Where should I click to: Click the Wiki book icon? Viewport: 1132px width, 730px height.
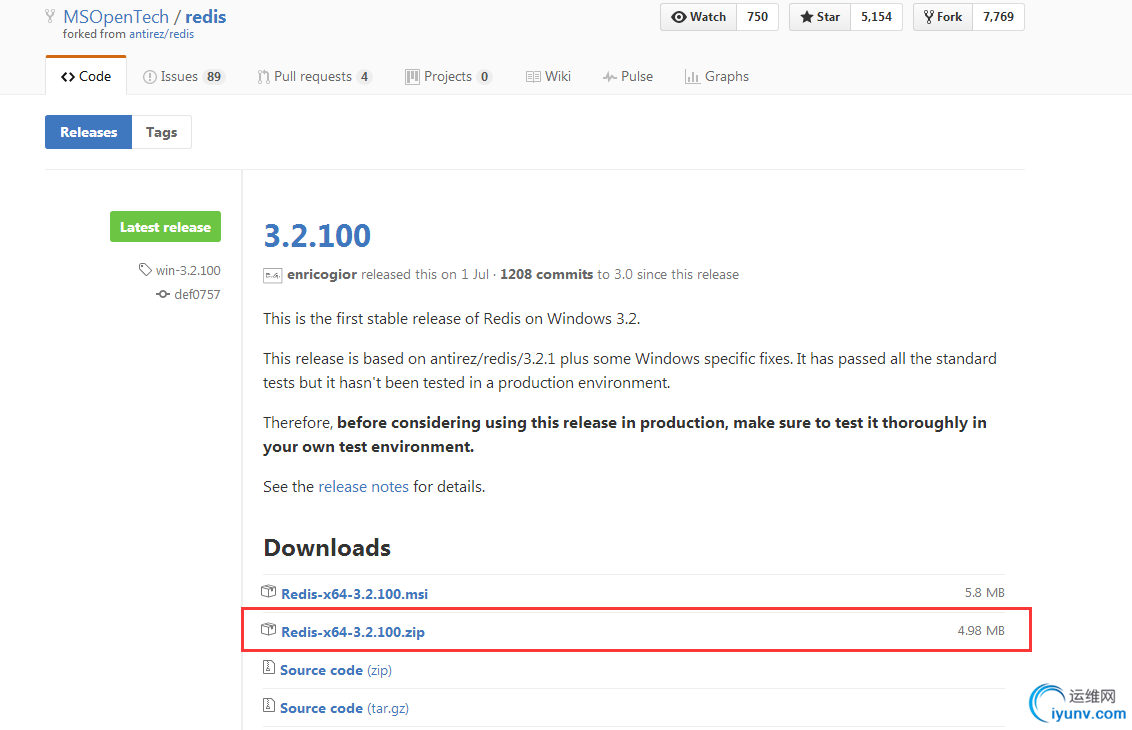pos(534,77)
